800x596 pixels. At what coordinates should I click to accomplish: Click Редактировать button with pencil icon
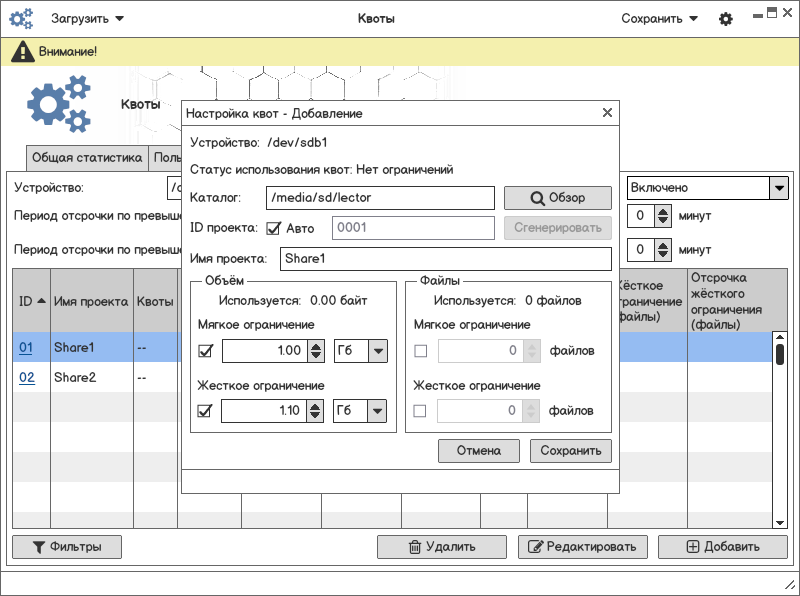tap(582, 547)
